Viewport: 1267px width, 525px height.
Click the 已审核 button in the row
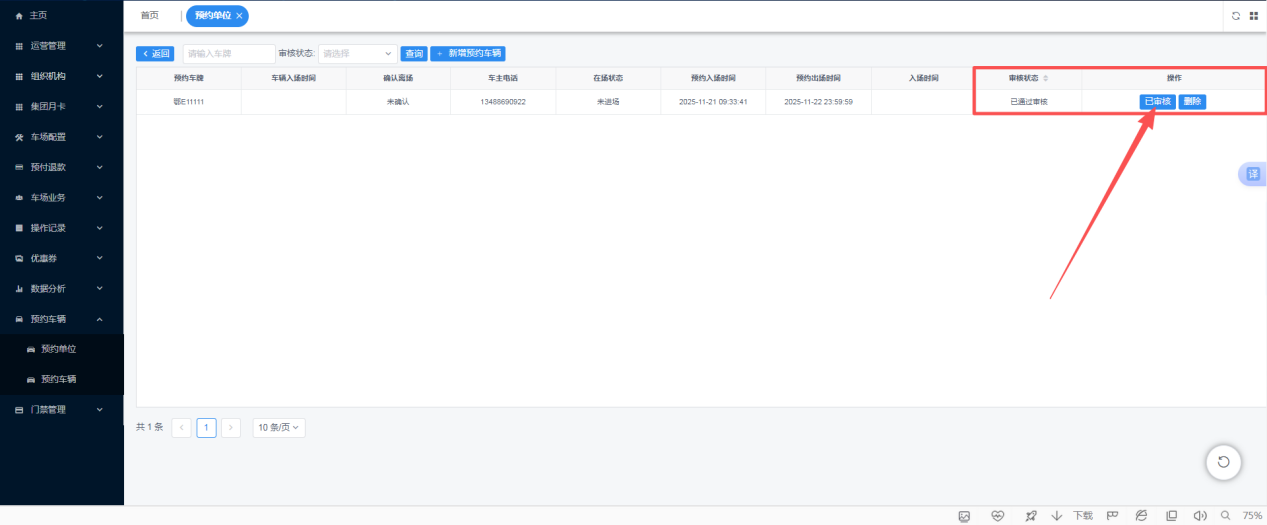click(x=1158, y=102)
